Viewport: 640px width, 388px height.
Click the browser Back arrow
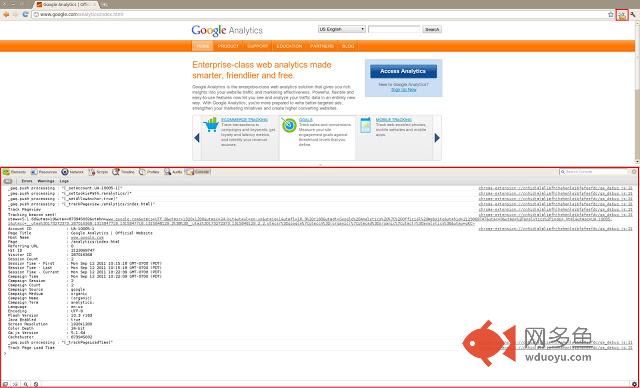[x=6, y=14]
